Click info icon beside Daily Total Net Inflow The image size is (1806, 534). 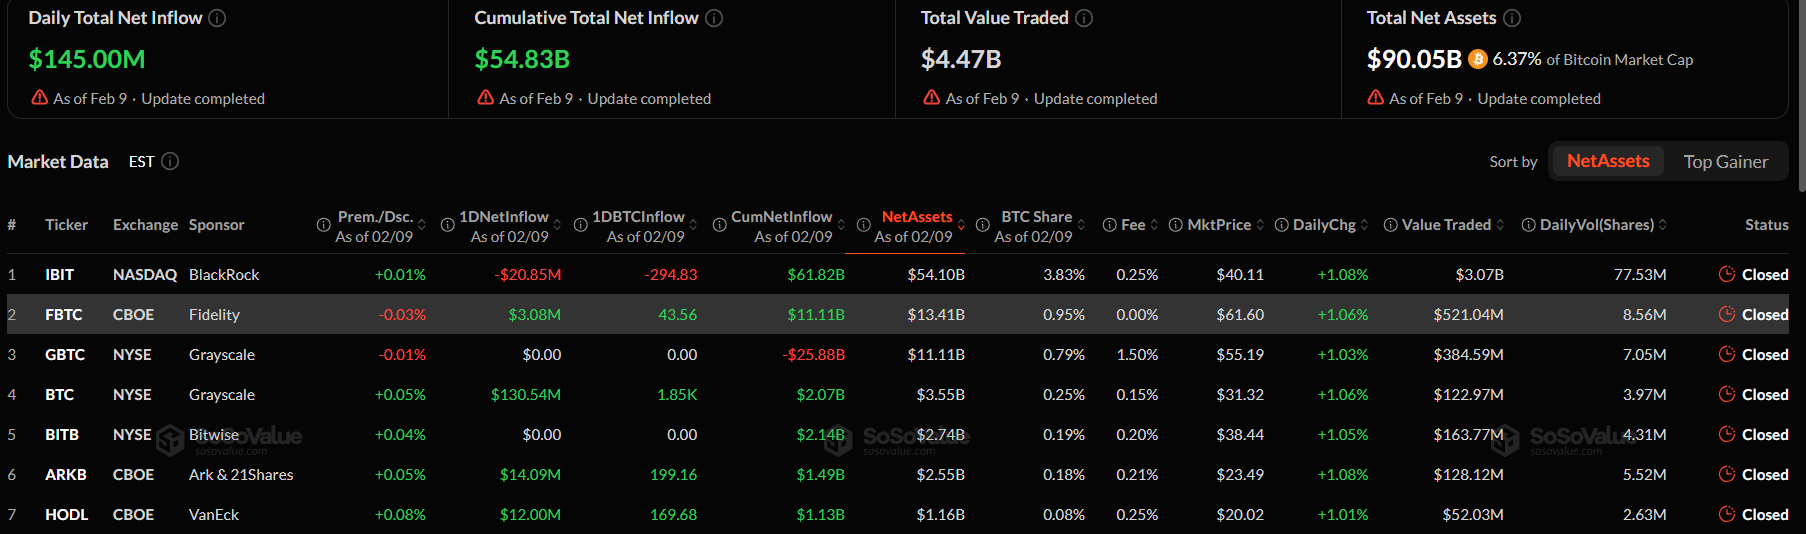click(217, 18)
